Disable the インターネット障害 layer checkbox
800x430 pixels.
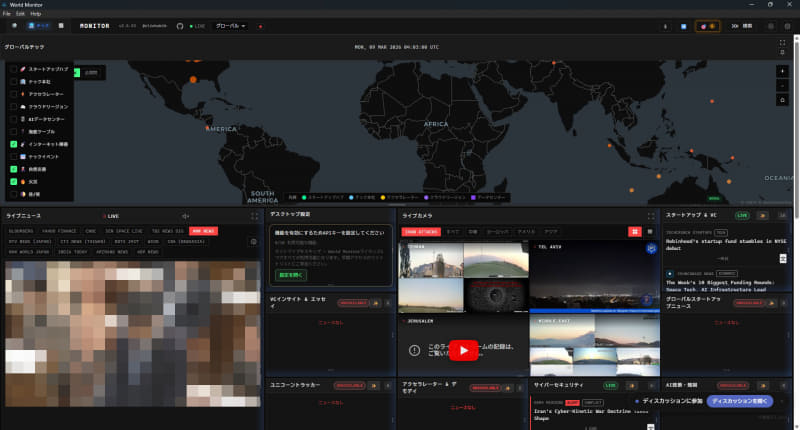point(14,144)
